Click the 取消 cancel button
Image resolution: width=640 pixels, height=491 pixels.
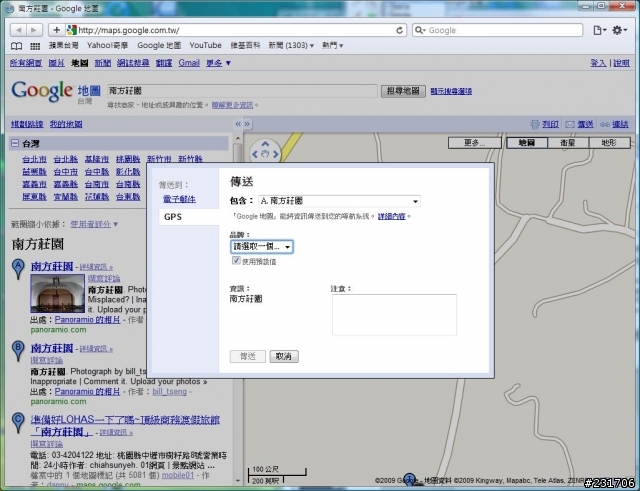tap(284, 356)
